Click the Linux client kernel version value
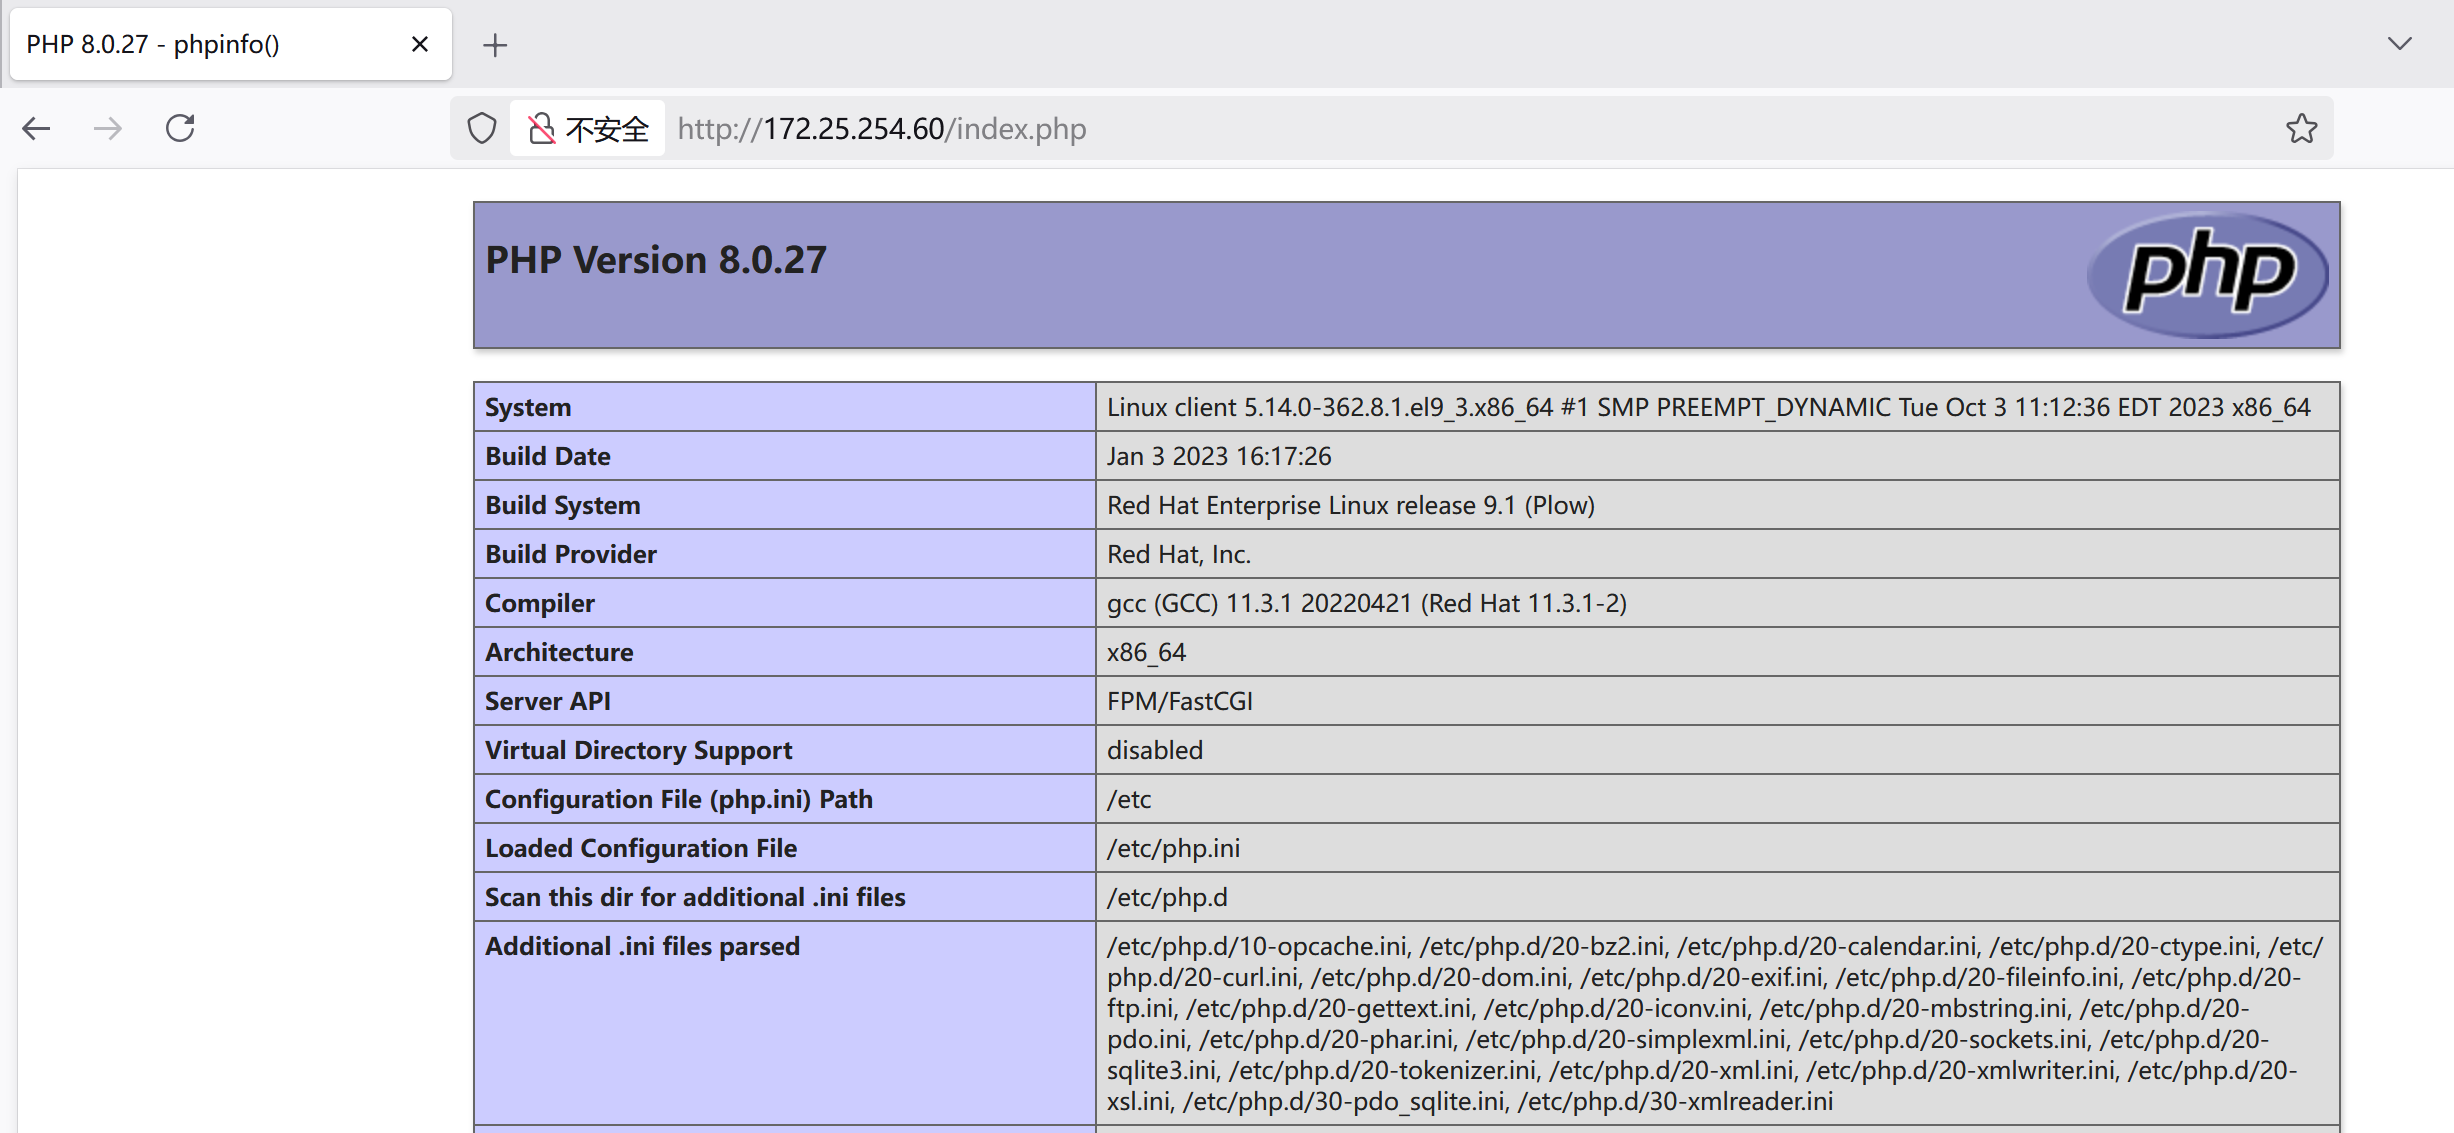The width and height of the screenshot is (2454, 1133). click(1708, 407)
